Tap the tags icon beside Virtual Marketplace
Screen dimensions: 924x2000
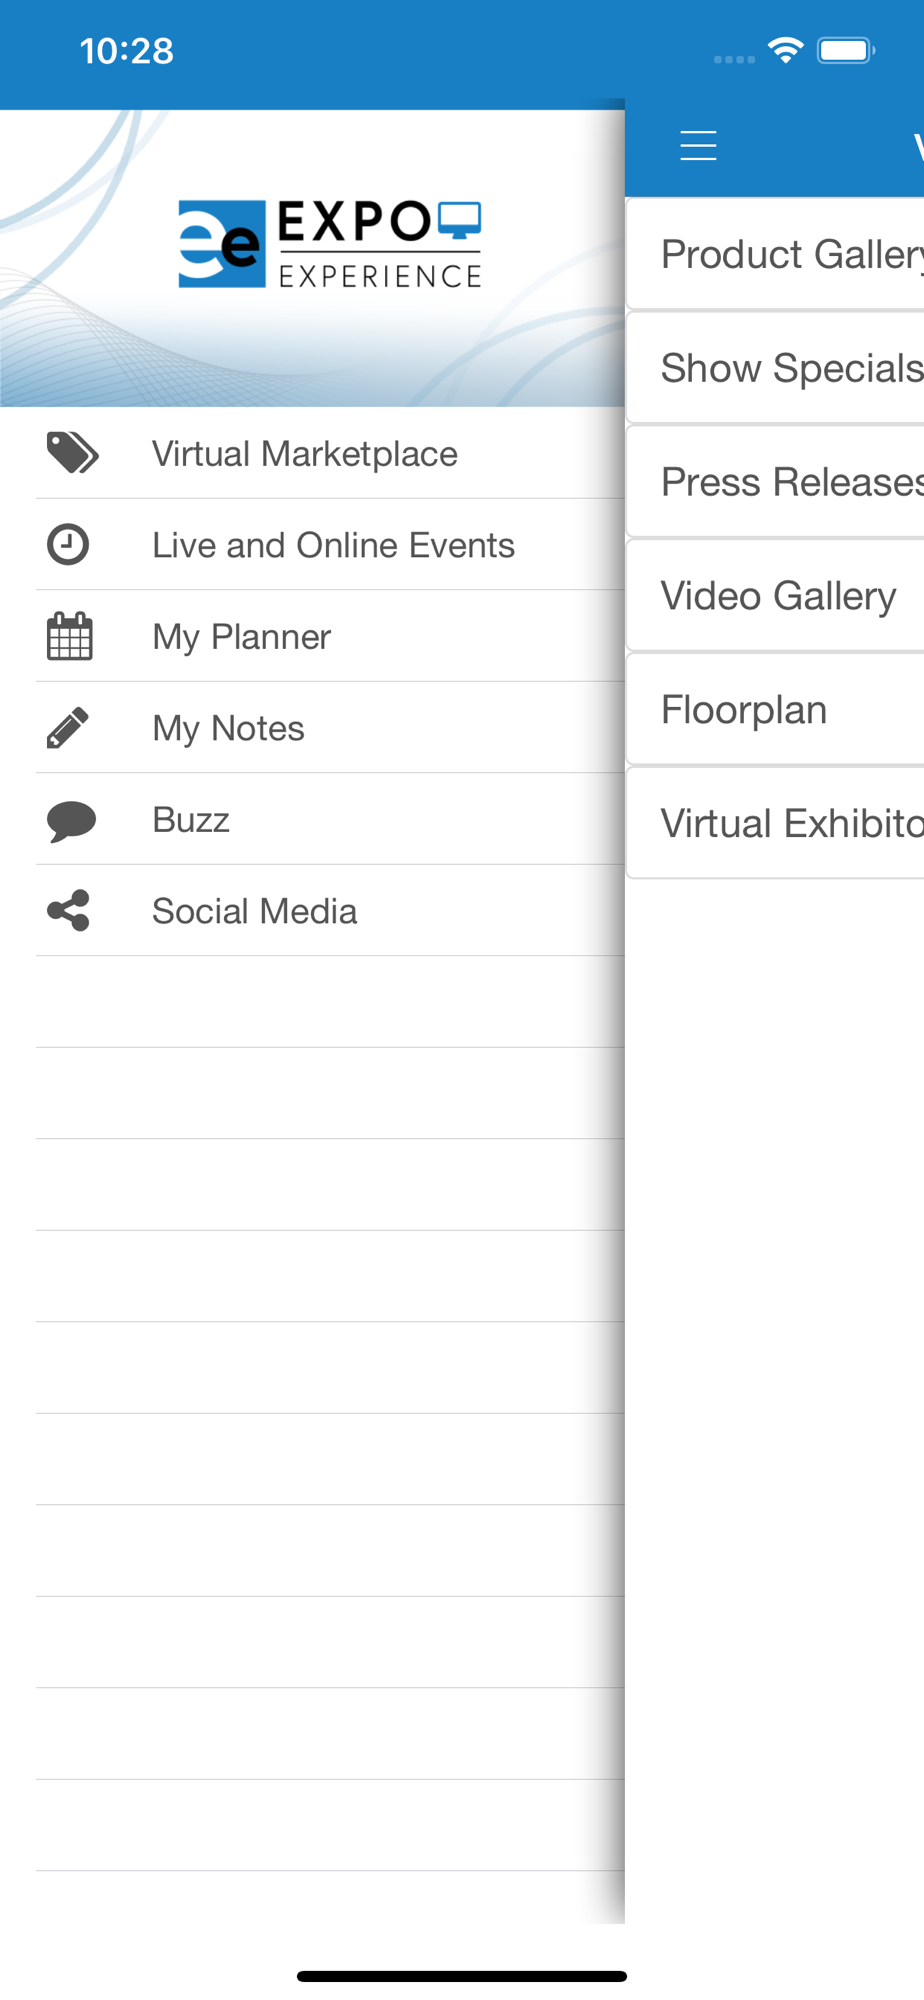point(72,453)
